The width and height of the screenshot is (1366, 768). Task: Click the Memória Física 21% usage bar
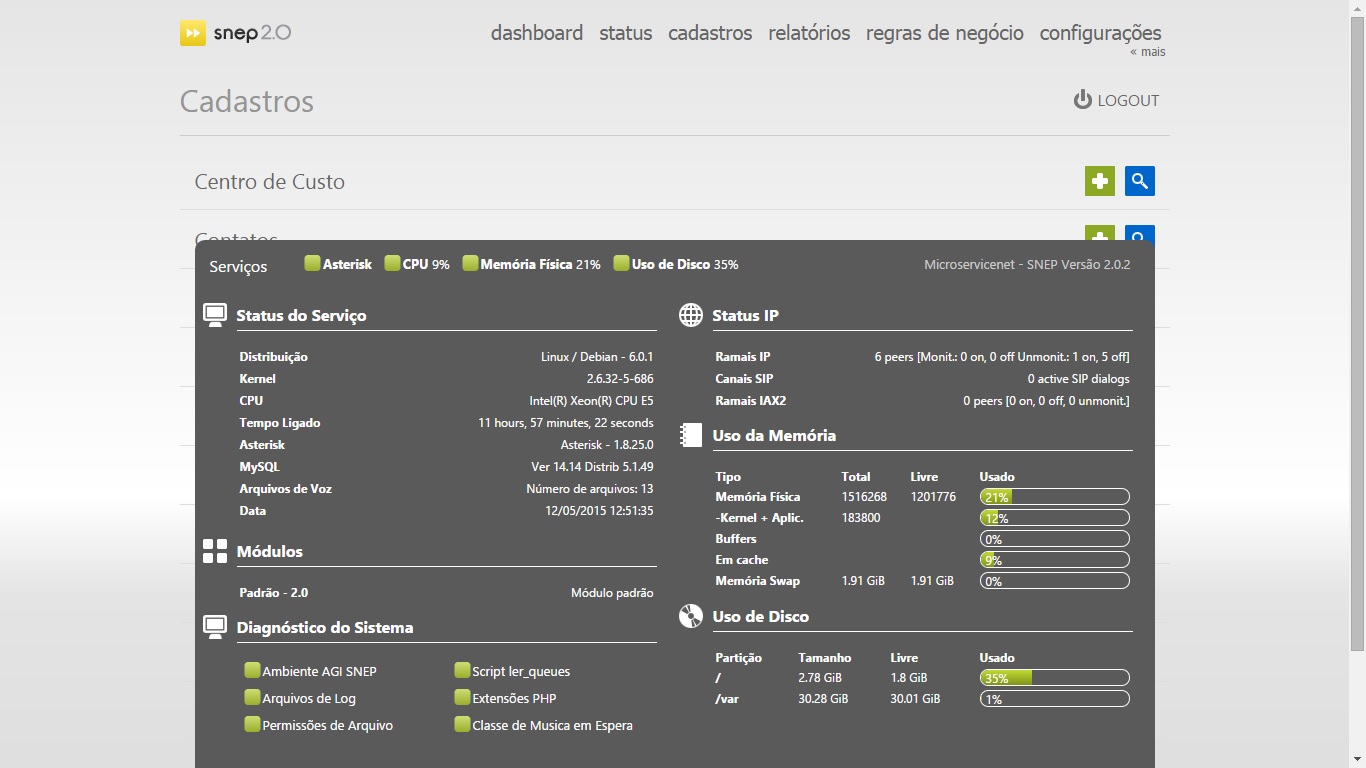[1054, 497]
